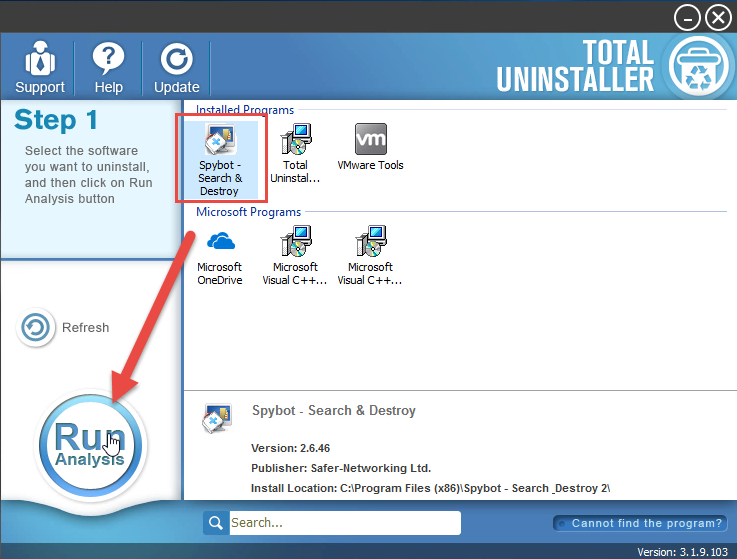Close the Total Uninstaller window

[718, 18]
